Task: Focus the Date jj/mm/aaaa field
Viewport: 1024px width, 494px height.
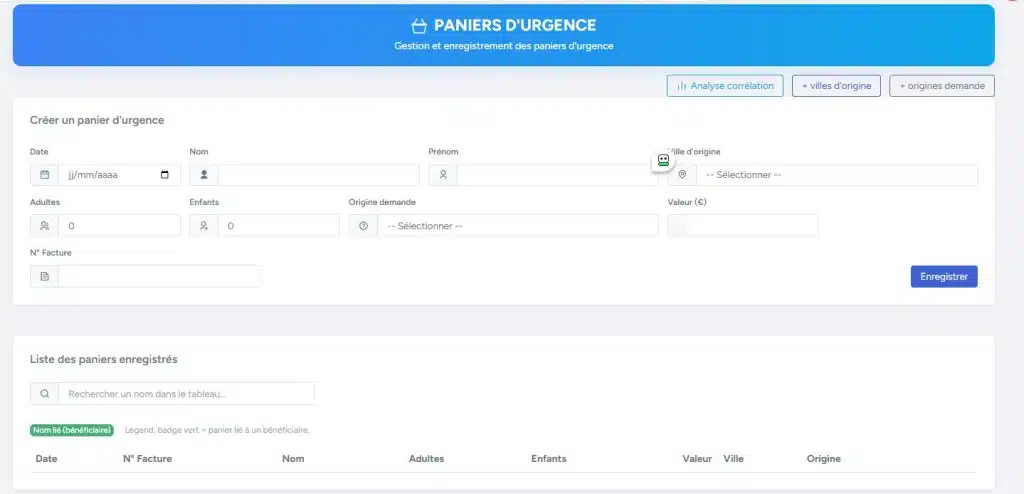Action: tap(120, 175)
